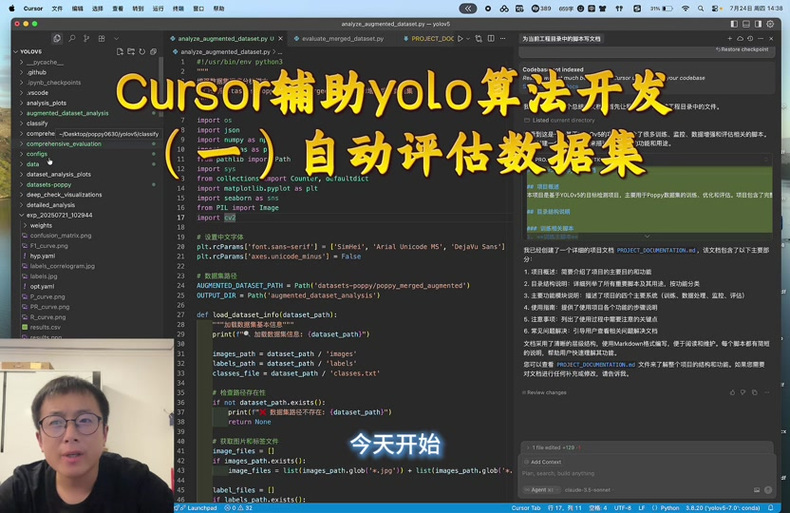Open chat history clock icon
Image resolution: width=790 pixels, height=513 pixels.
click(750, 38)
